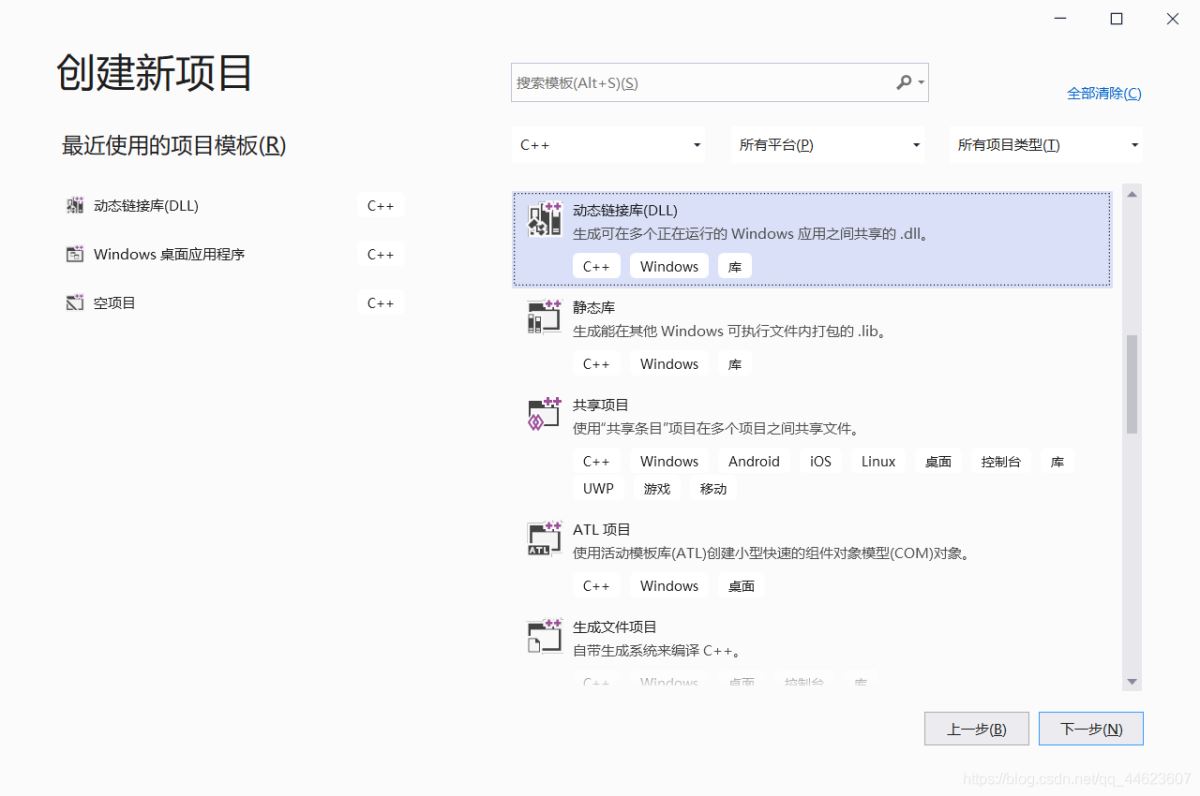The image size is (1200, 796).
Task: Select the 生成文件项目 template icon
Action: click(x=541, y=637)
